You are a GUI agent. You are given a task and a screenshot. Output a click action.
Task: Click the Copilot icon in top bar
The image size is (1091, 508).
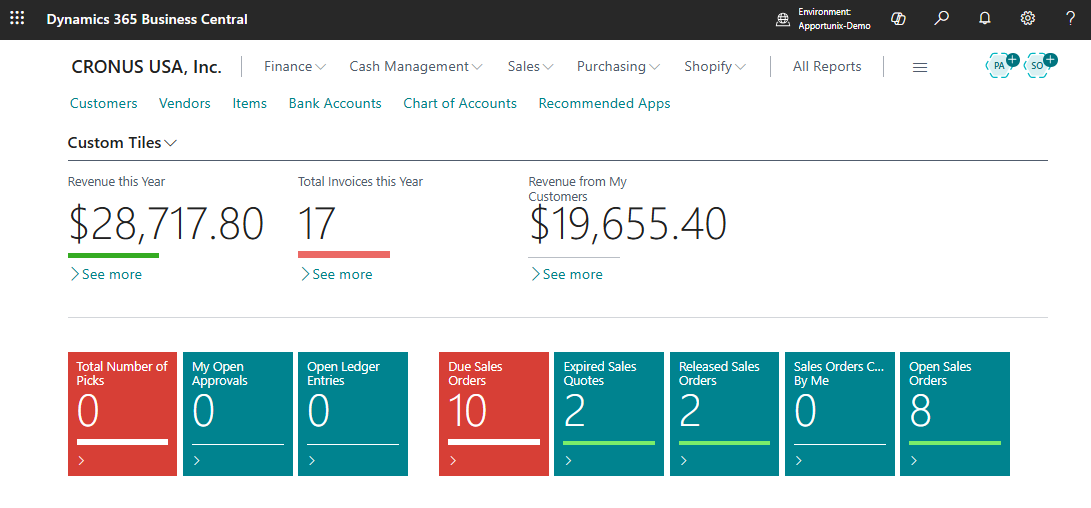pos(898,19)
